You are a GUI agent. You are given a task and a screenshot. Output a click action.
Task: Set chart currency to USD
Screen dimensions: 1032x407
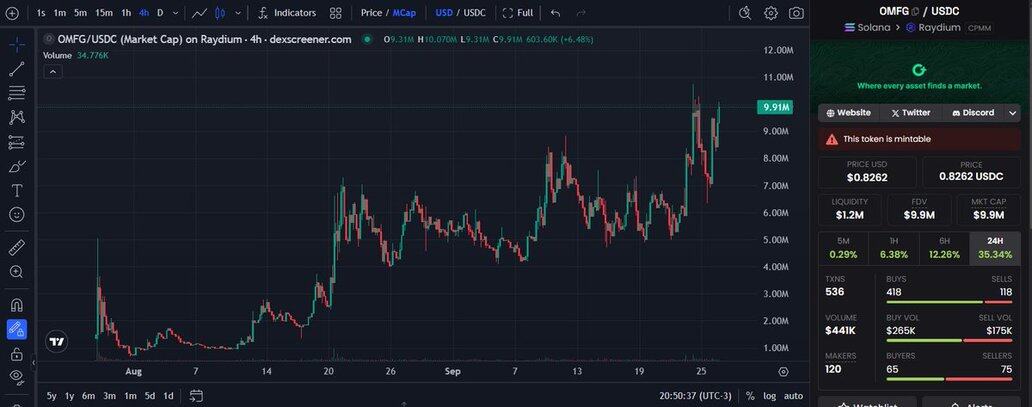[x=444, y=13]
